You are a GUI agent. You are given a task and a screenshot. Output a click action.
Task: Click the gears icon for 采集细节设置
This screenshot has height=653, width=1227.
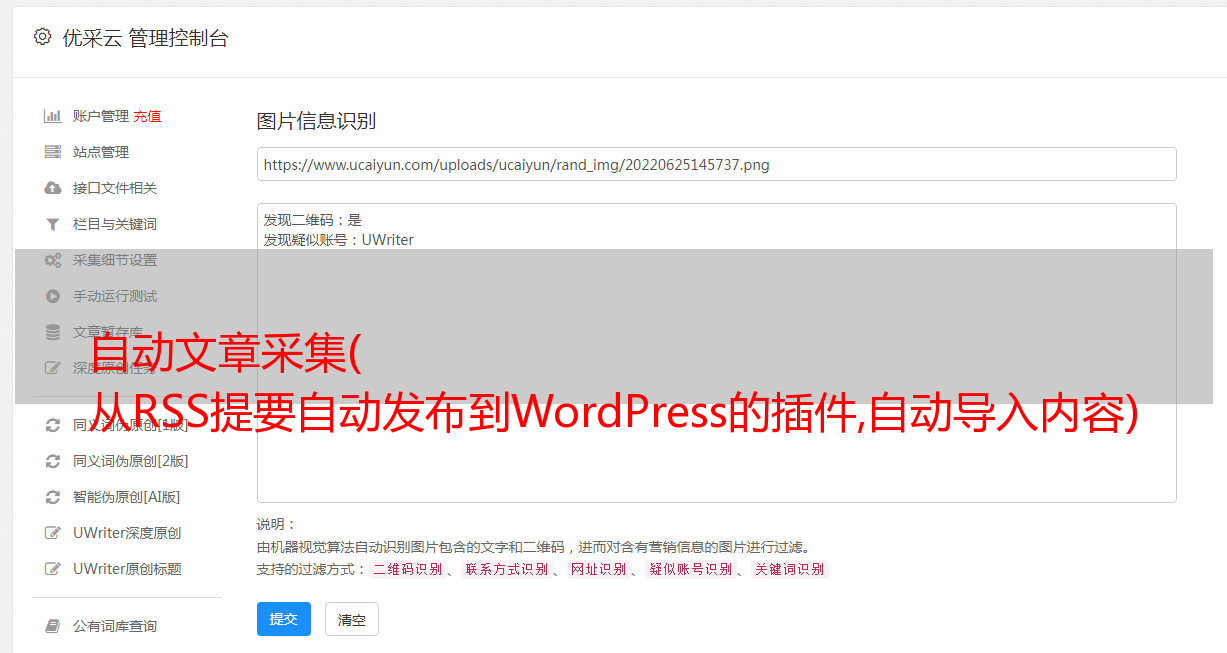53,260
